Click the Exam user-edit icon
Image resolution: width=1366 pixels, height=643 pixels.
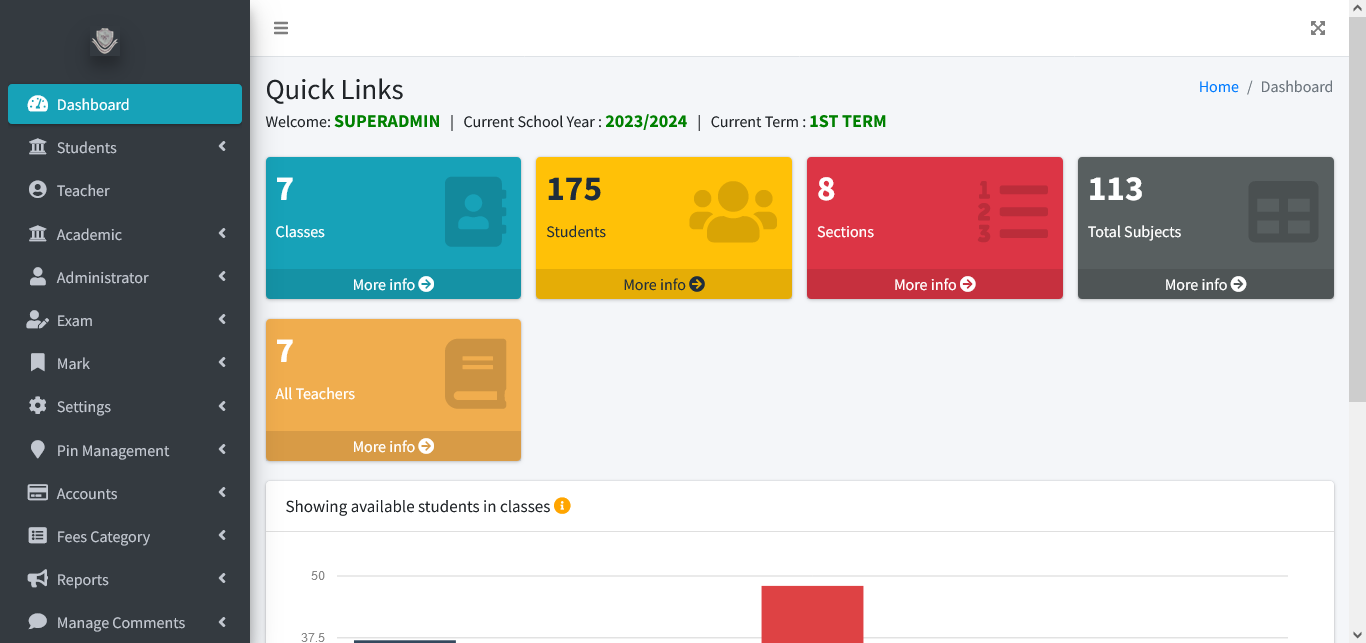pos(38,320)
